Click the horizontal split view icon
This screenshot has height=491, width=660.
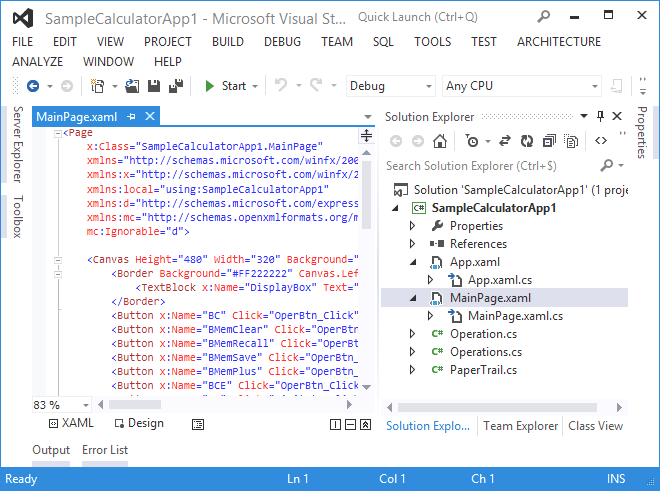tap(351, 424)
